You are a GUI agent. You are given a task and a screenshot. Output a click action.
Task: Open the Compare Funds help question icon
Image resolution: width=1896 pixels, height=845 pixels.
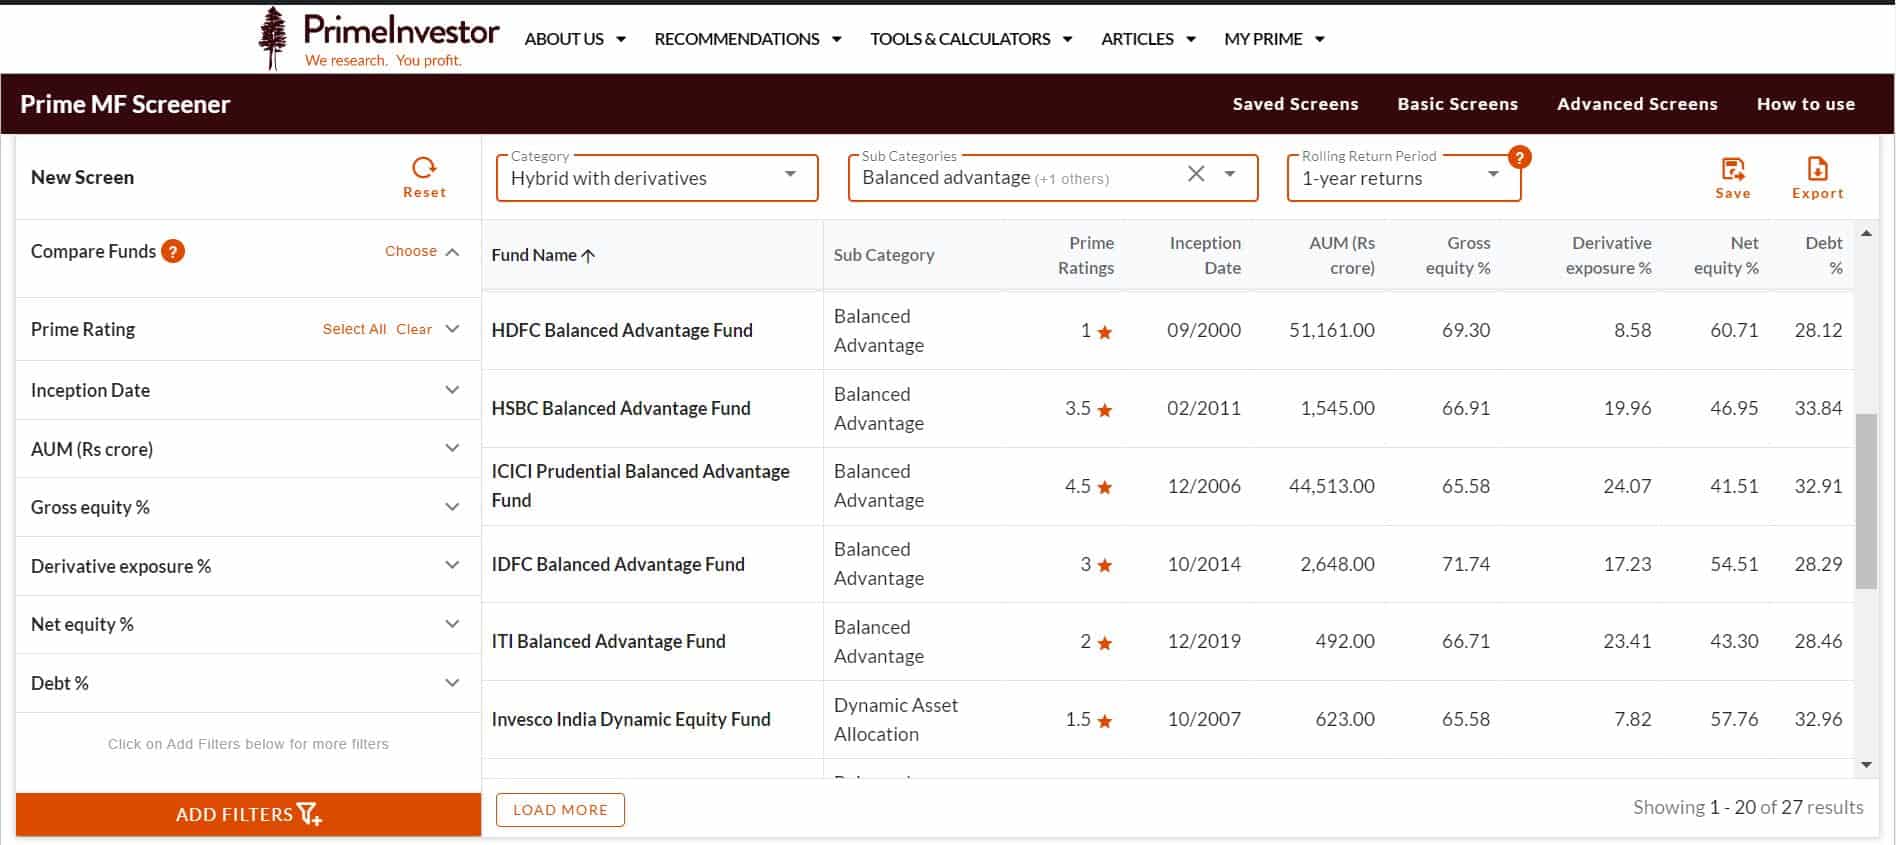173,251
